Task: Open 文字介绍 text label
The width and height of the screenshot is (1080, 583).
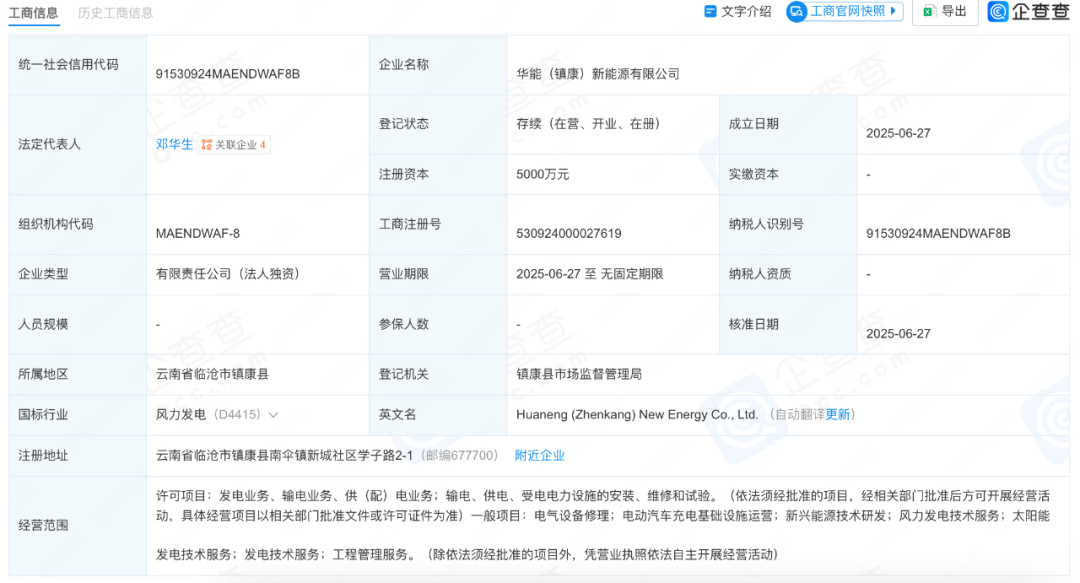Action: pyautogui.click(x=746, y=12)
